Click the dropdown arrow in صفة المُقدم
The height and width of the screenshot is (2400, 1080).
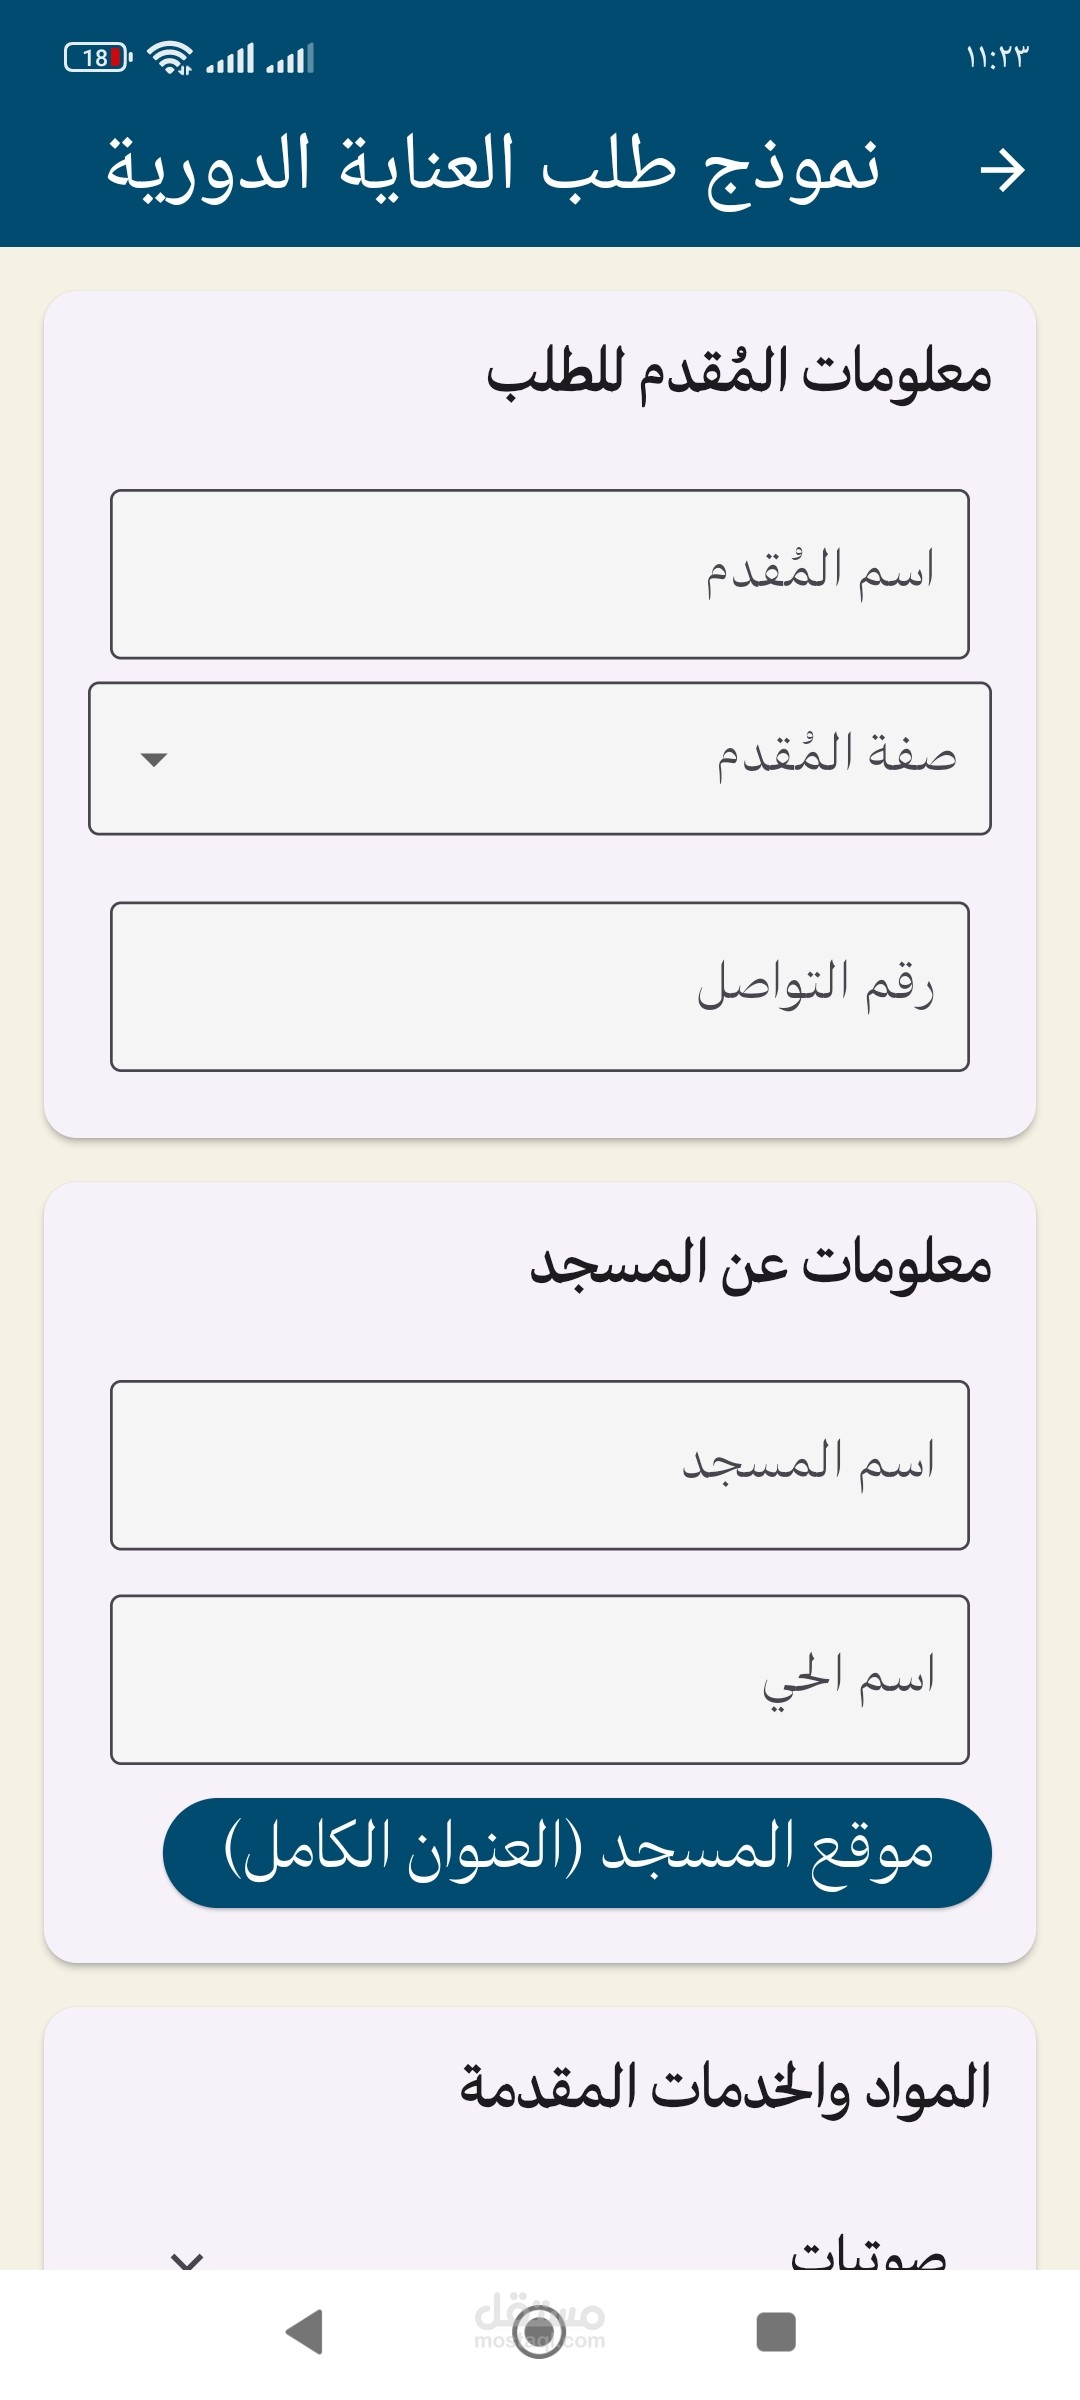tap(154, 759)
